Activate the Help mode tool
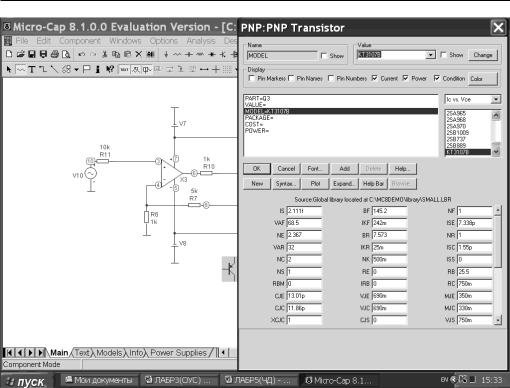 (x=110, y=69)
